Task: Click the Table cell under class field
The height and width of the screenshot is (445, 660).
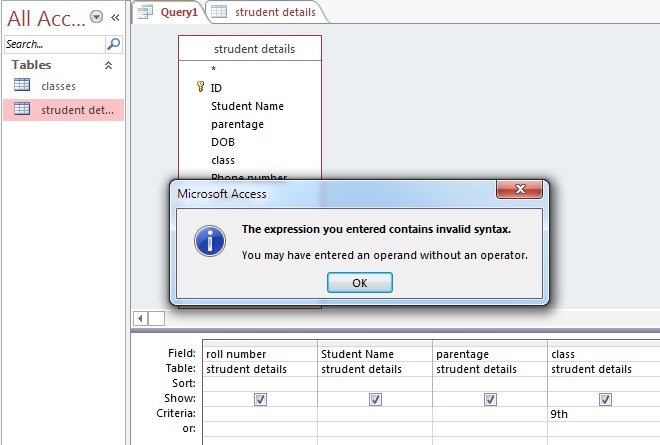Action: tap(604, 369)
